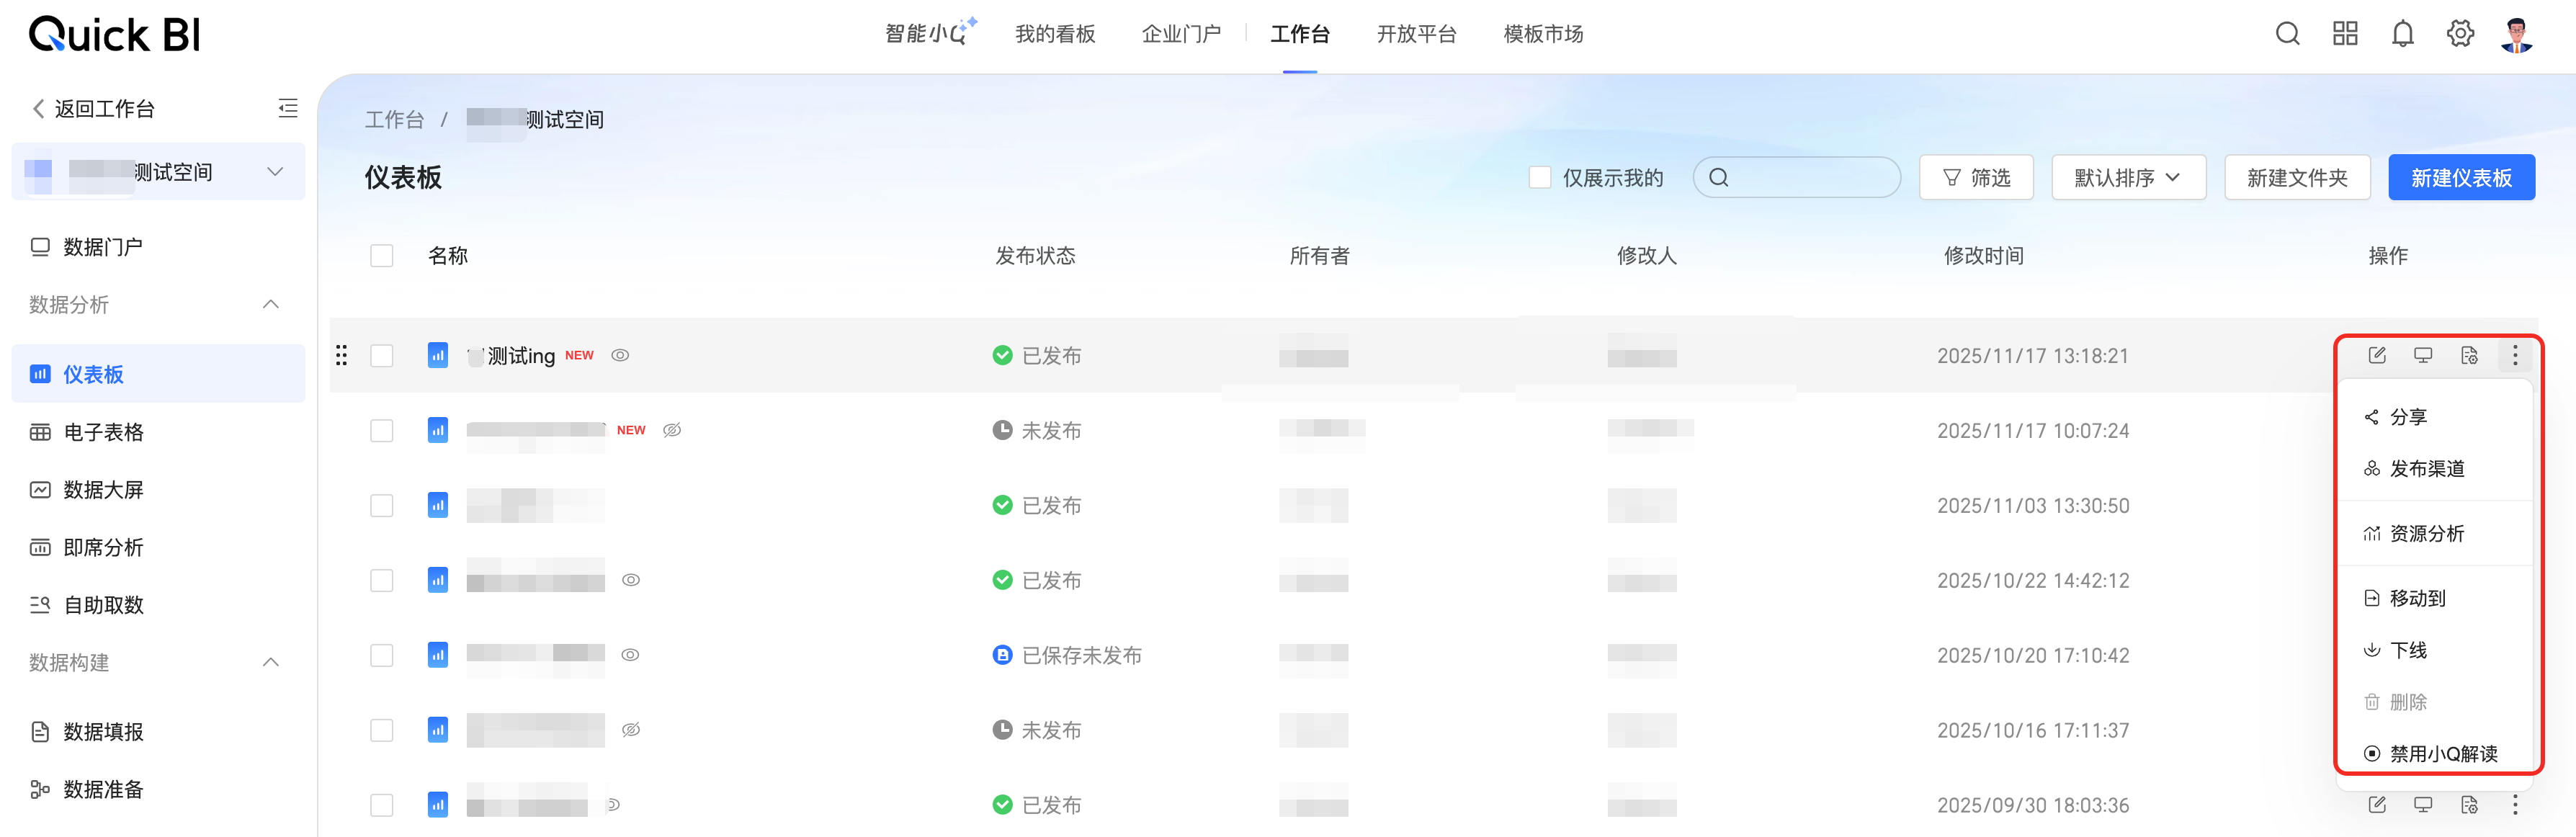Click the notification bell icon
Screen dimensions: 2576x837
[x=2403, y=33]
